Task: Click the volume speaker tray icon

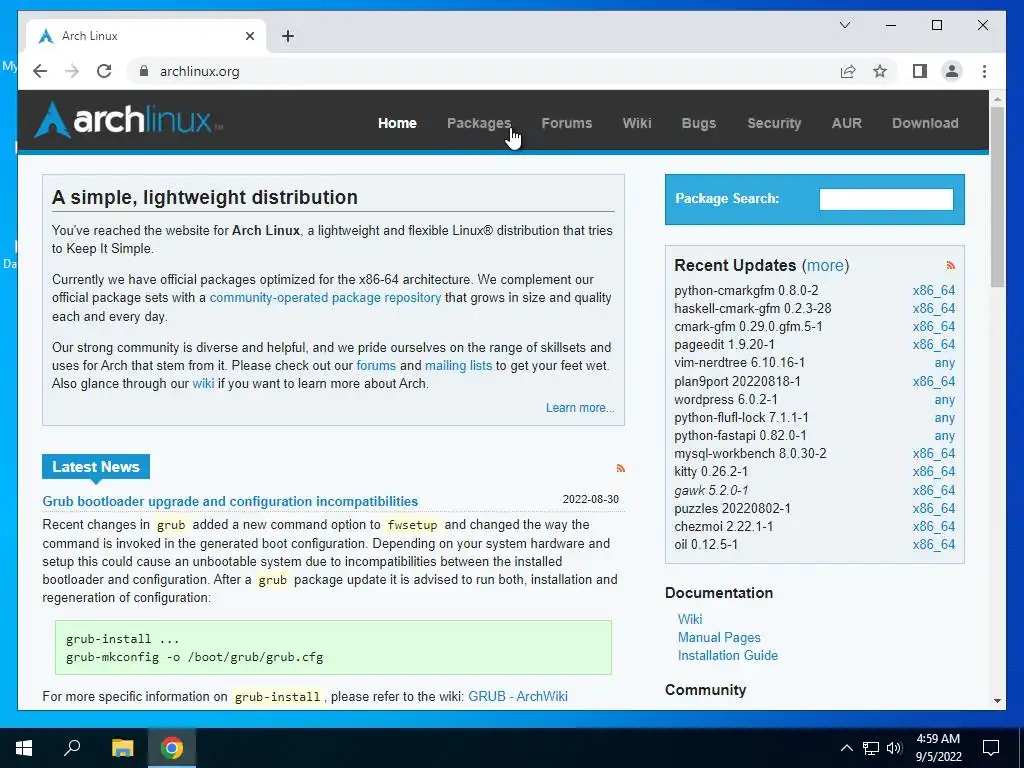Action: [x=894, y=748]
